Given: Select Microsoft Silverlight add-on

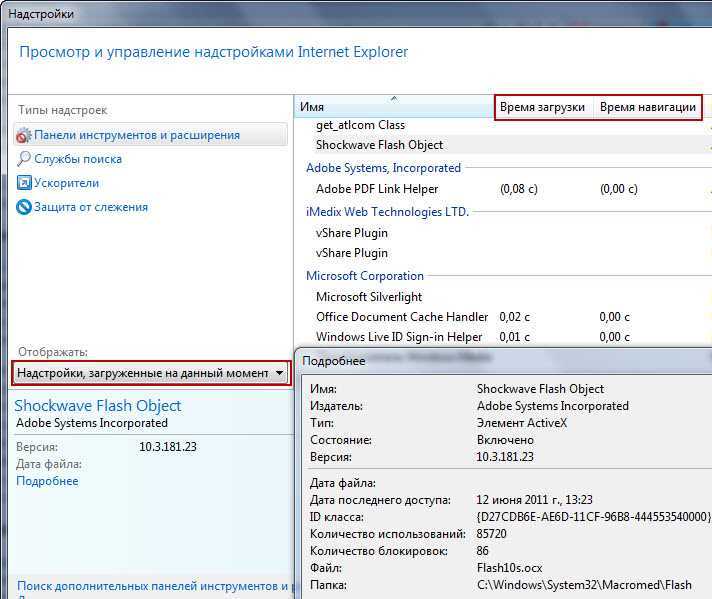Looking at the screenshot, I should pos(369,297).
